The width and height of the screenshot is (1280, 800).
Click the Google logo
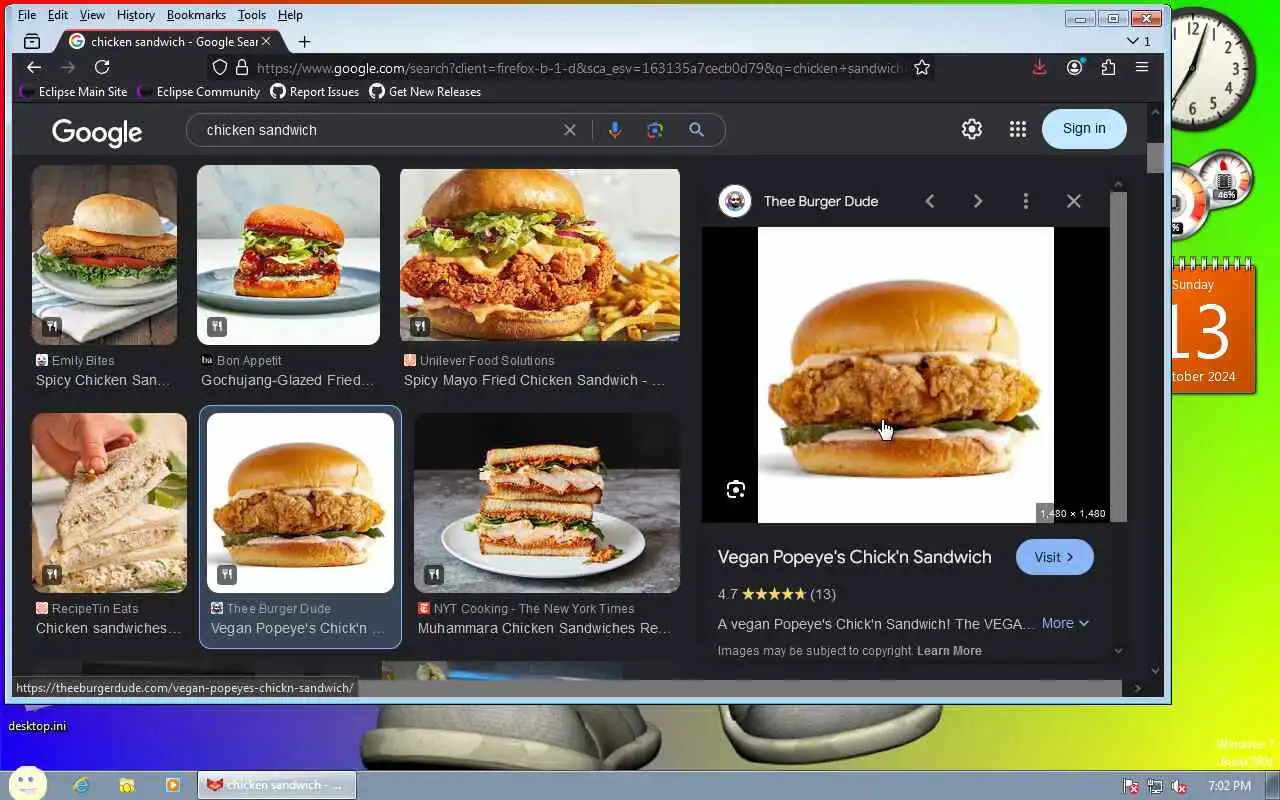pyautogui.click(x=97, y=132)
